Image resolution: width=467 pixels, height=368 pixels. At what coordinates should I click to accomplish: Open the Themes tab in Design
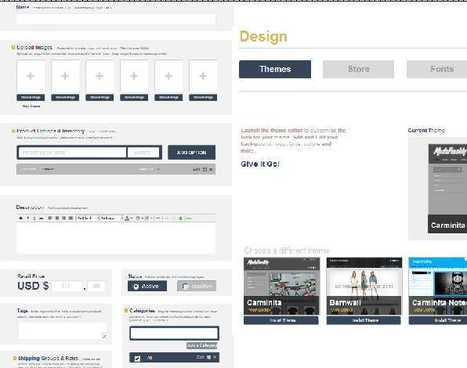(x=275, y=69)
